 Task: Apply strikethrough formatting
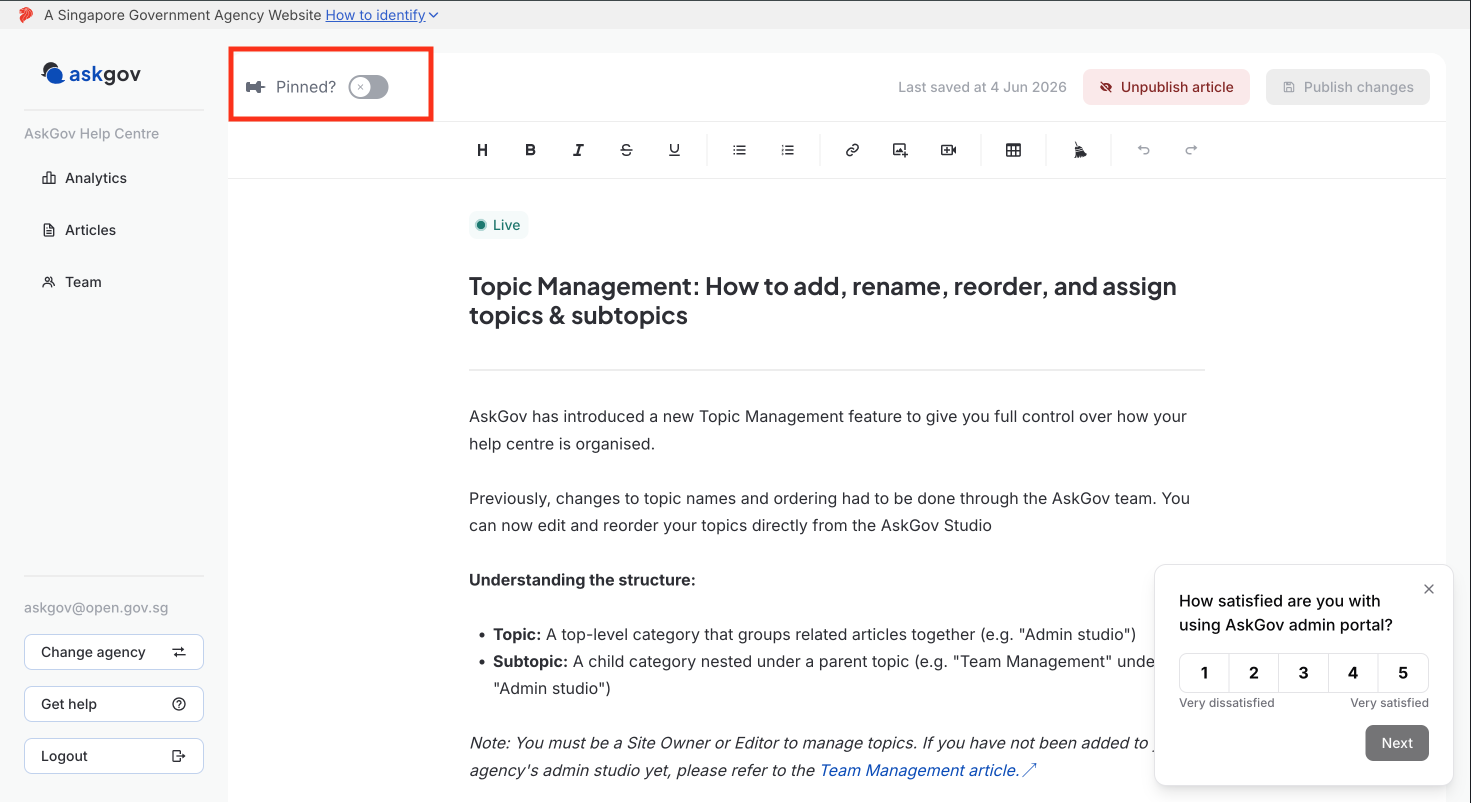[626, 150]
